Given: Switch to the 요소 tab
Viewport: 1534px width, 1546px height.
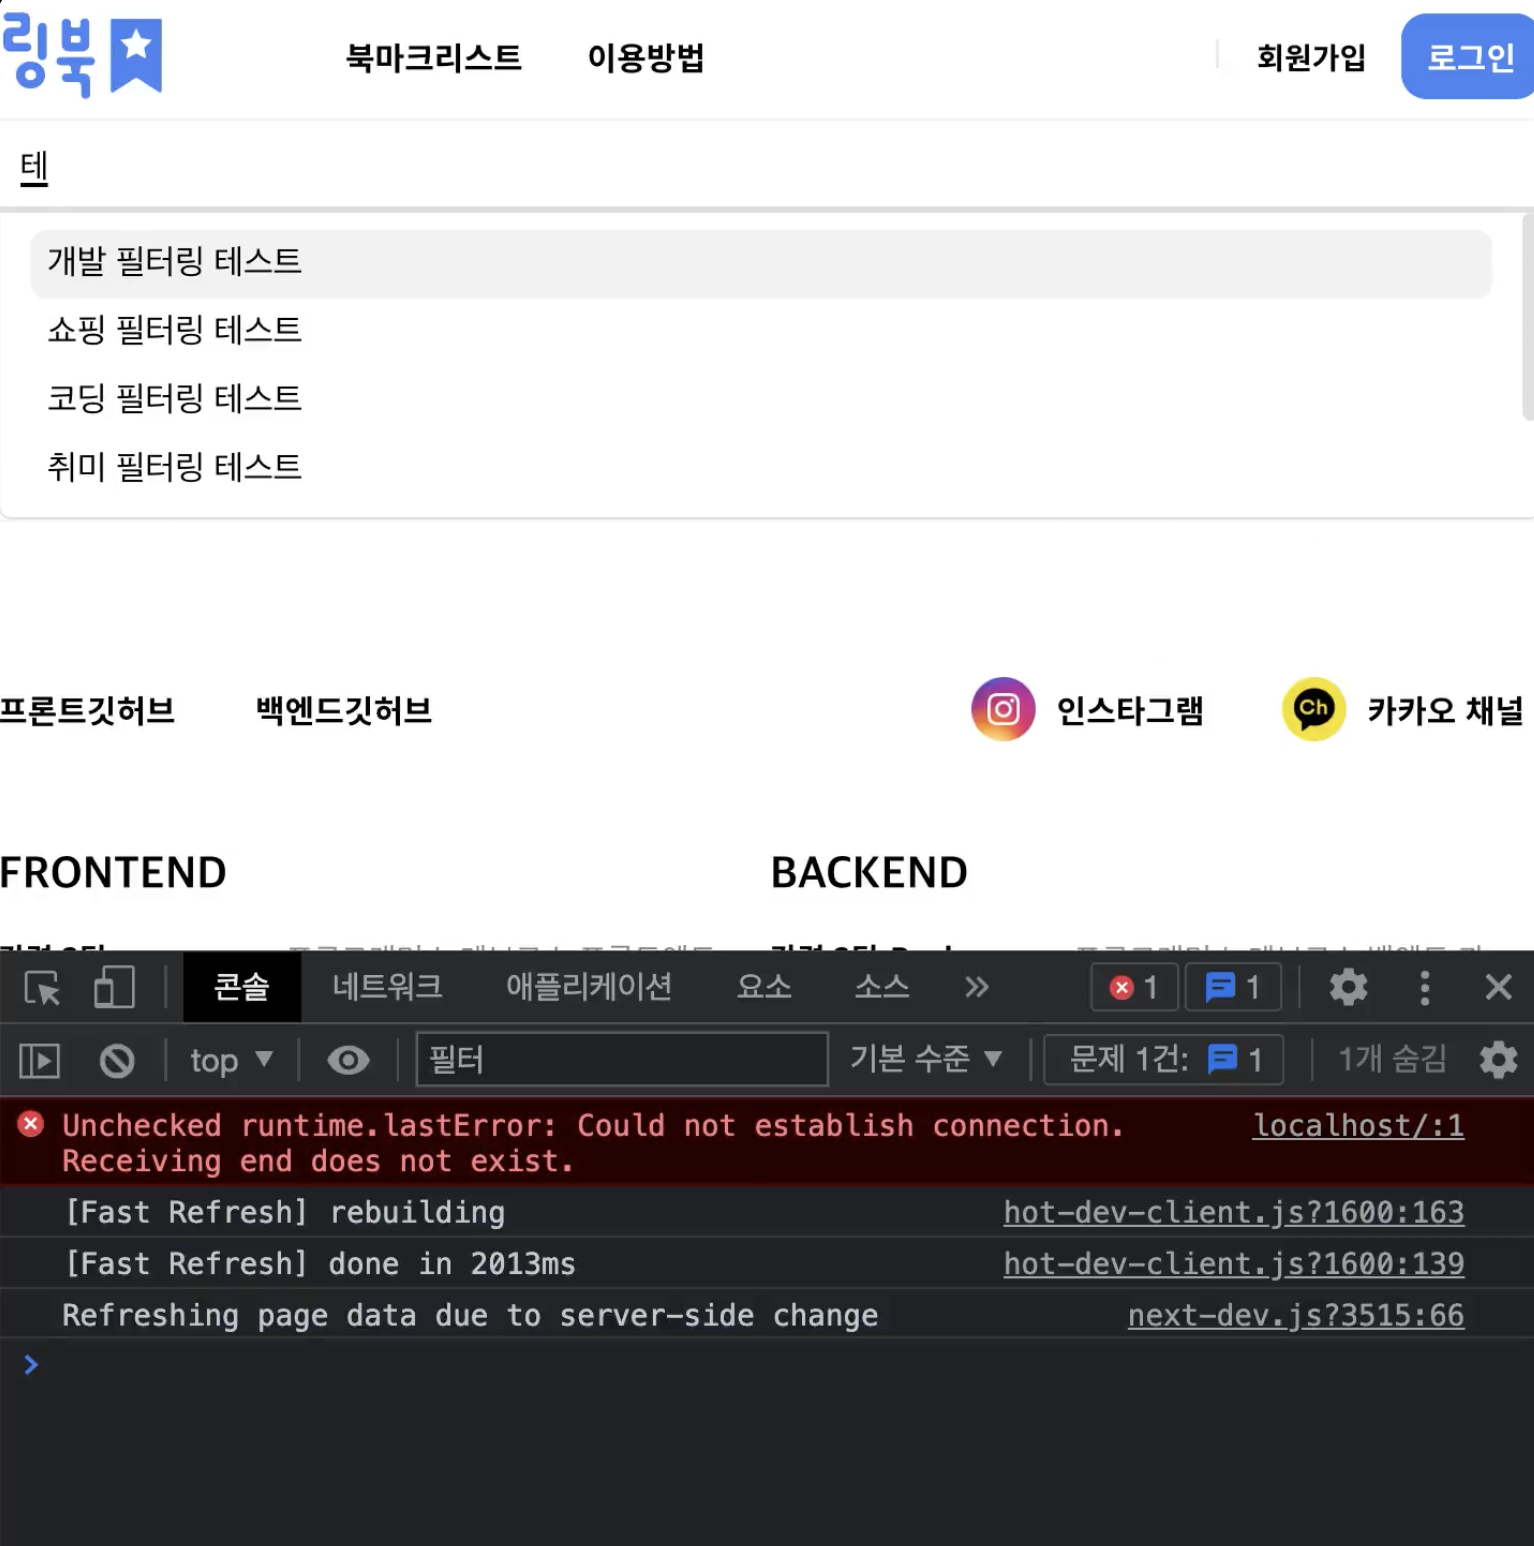Looking at the screenshot, I should [x=764, y=987].
